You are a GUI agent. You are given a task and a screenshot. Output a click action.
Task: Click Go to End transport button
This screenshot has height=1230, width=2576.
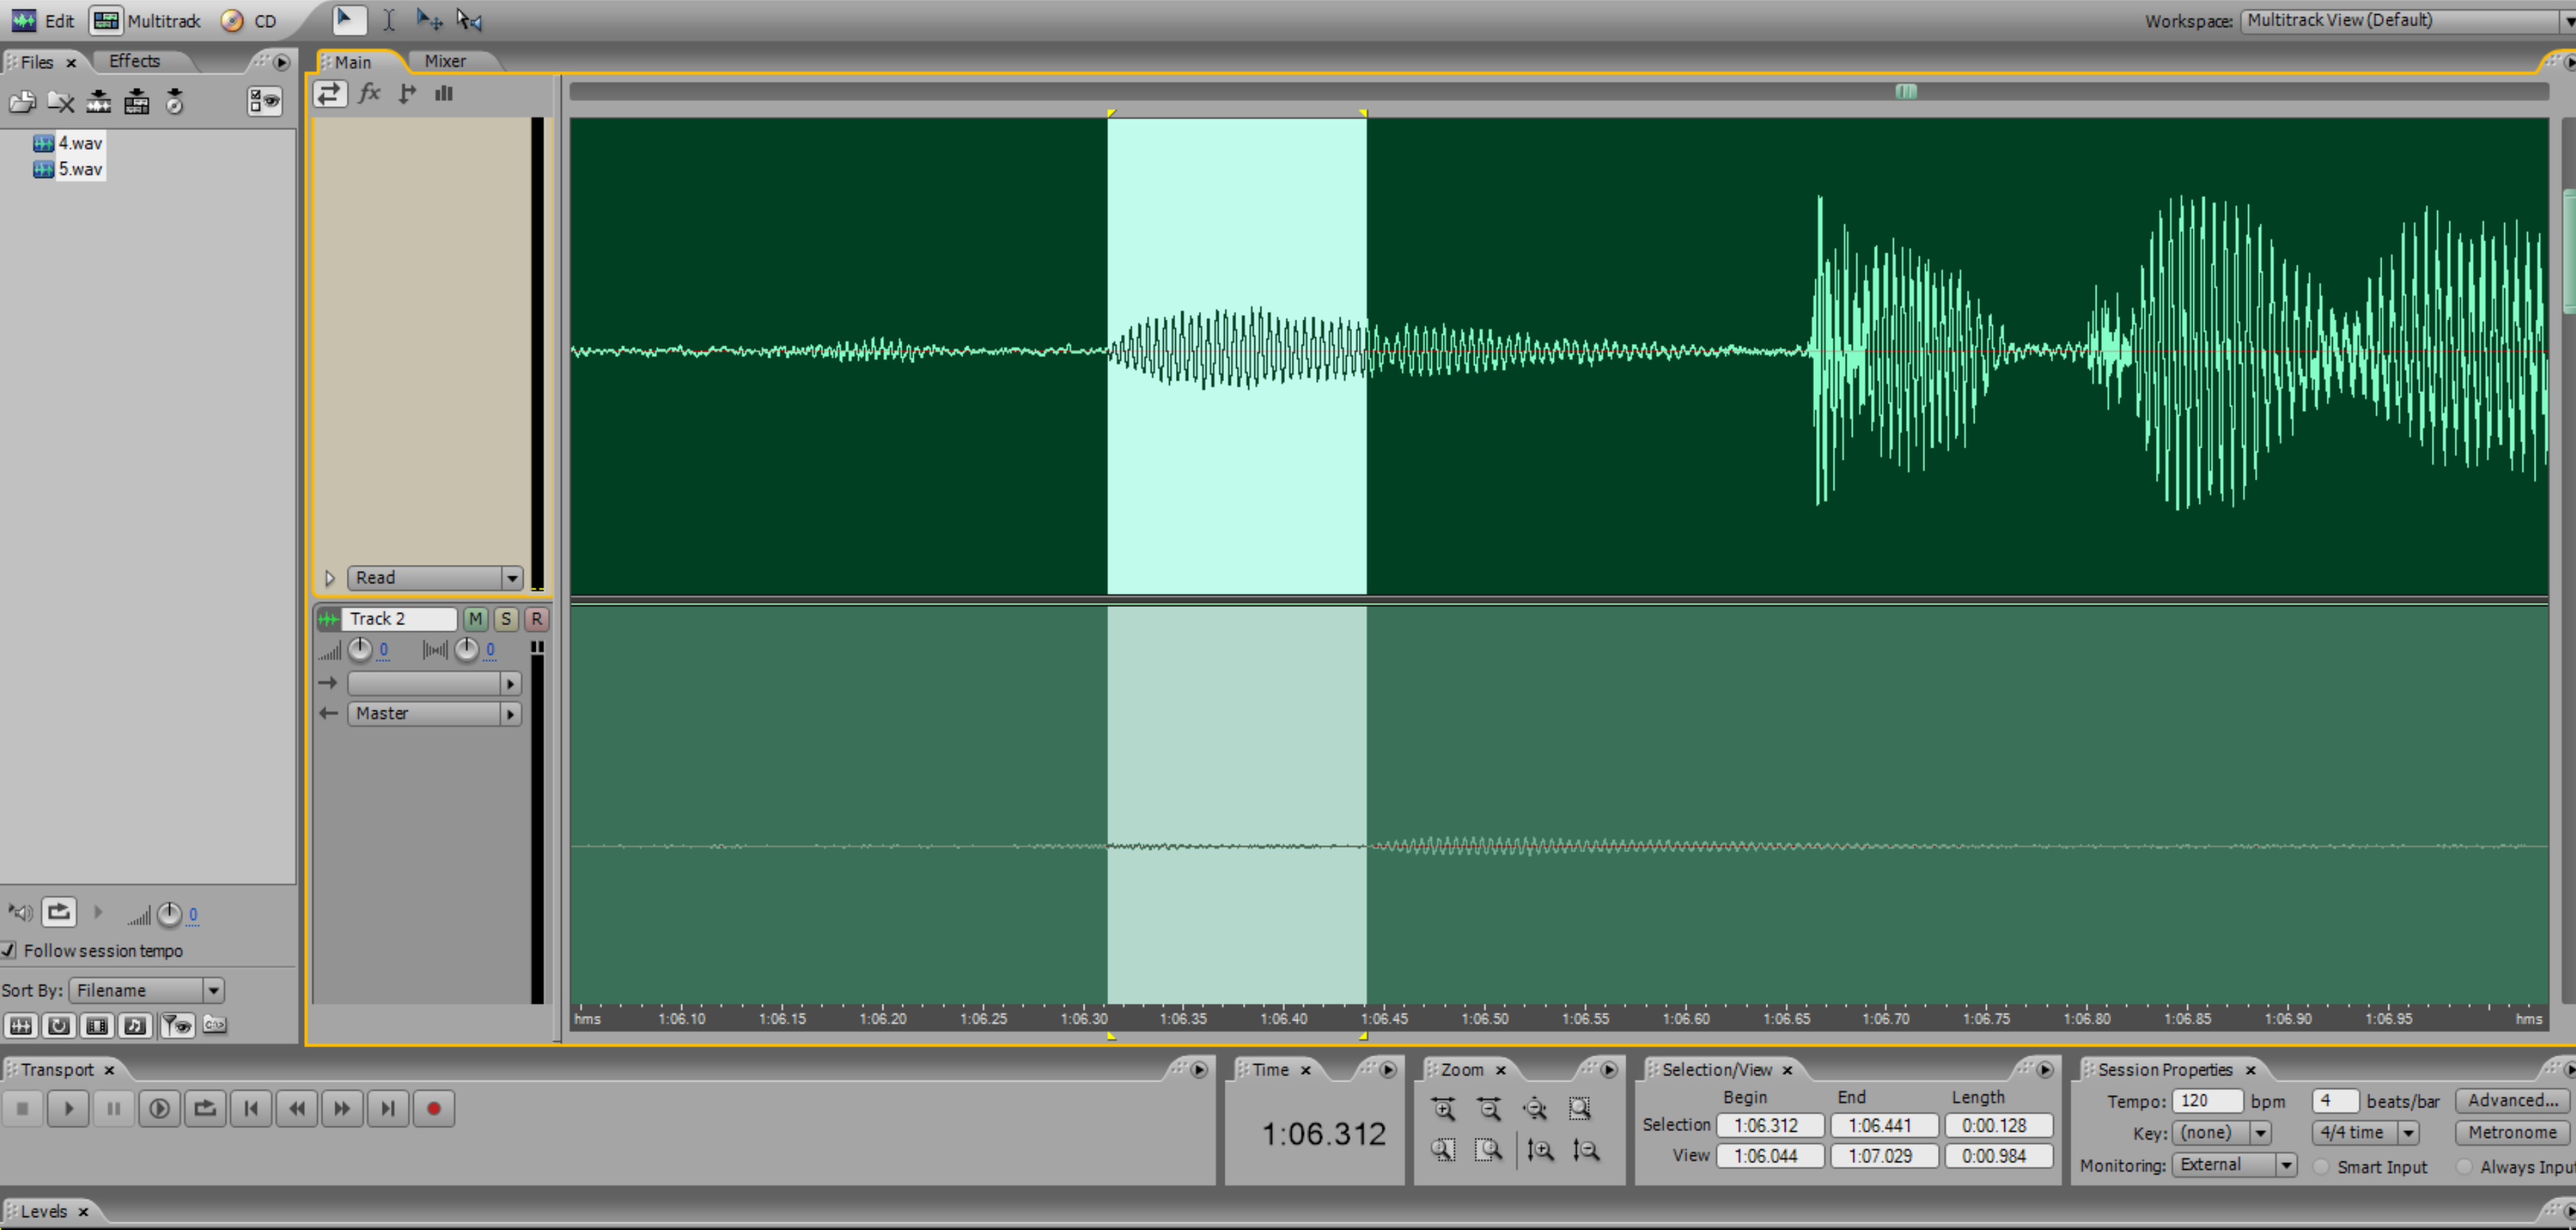point(388,1108)
